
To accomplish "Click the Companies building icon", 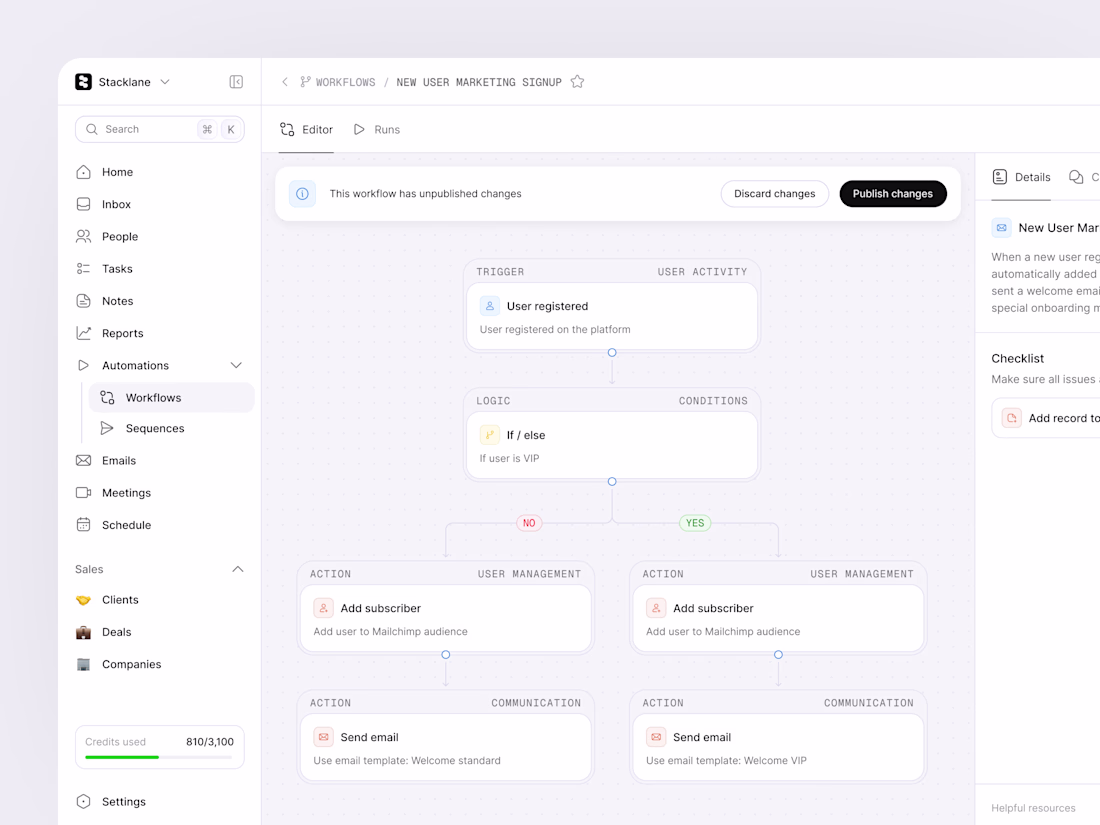I will (83, 664).
